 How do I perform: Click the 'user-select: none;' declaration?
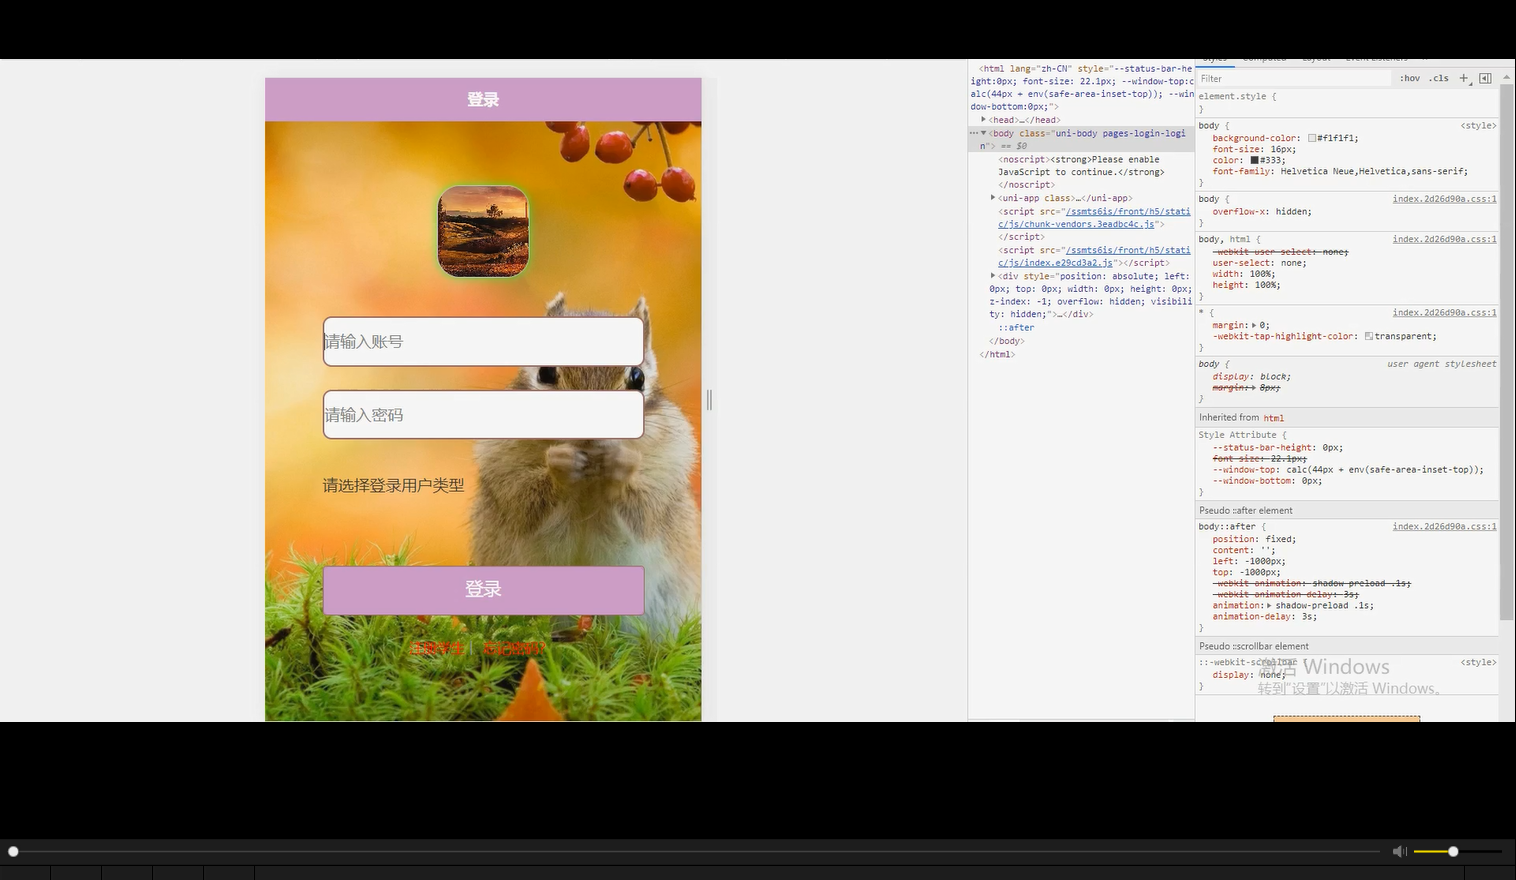[1259, 263]
